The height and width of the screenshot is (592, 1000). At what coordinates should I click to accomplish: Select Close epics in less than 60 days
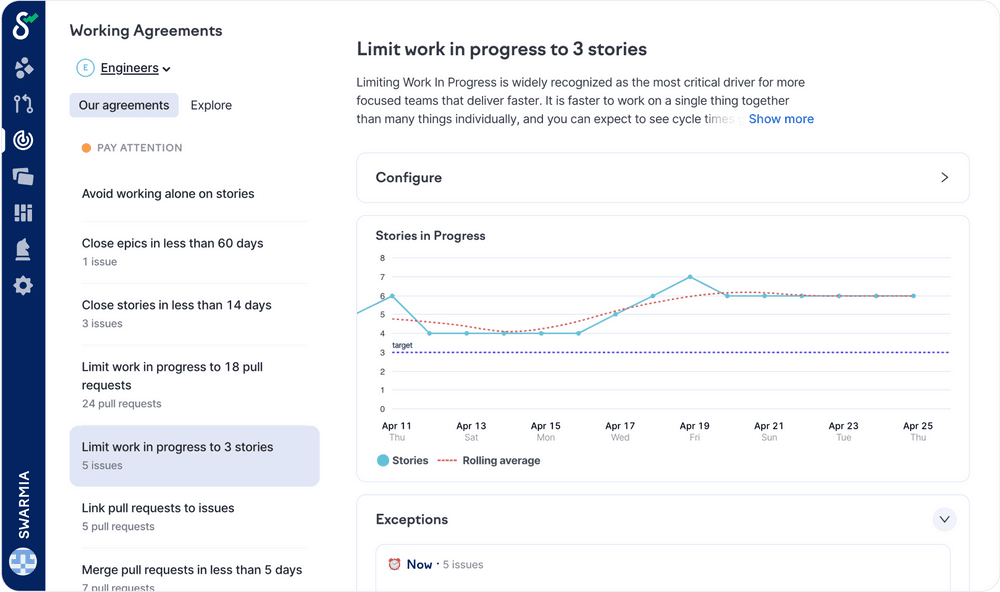(172, 243)
